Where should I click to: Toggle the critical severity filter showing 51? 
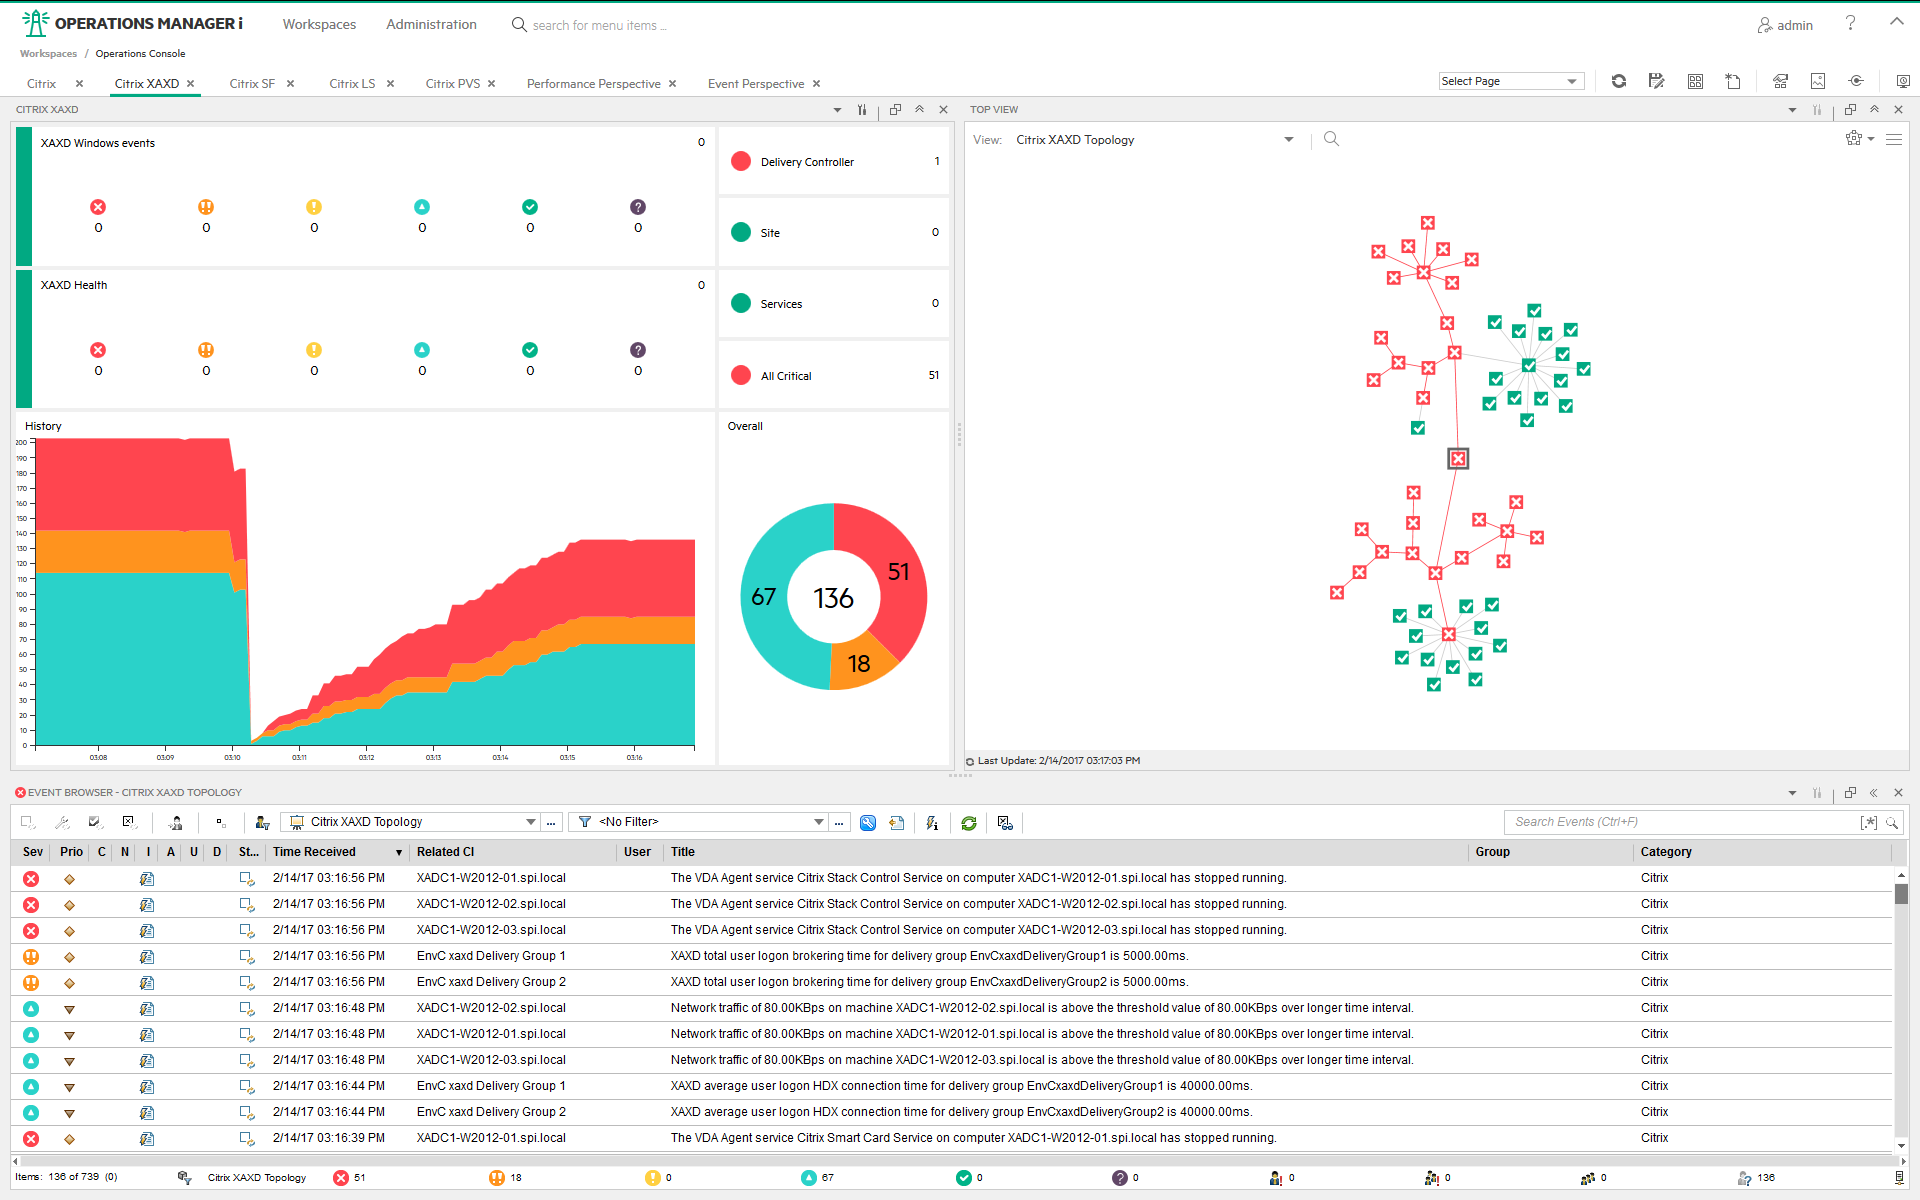click(341, 1178)
